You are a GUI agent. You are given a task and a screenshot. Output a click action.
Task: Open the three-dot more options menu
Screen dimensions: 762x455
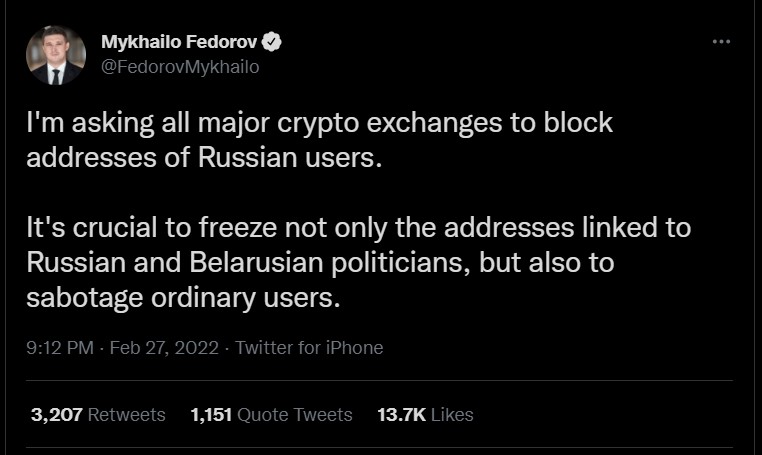coord(721,42)
